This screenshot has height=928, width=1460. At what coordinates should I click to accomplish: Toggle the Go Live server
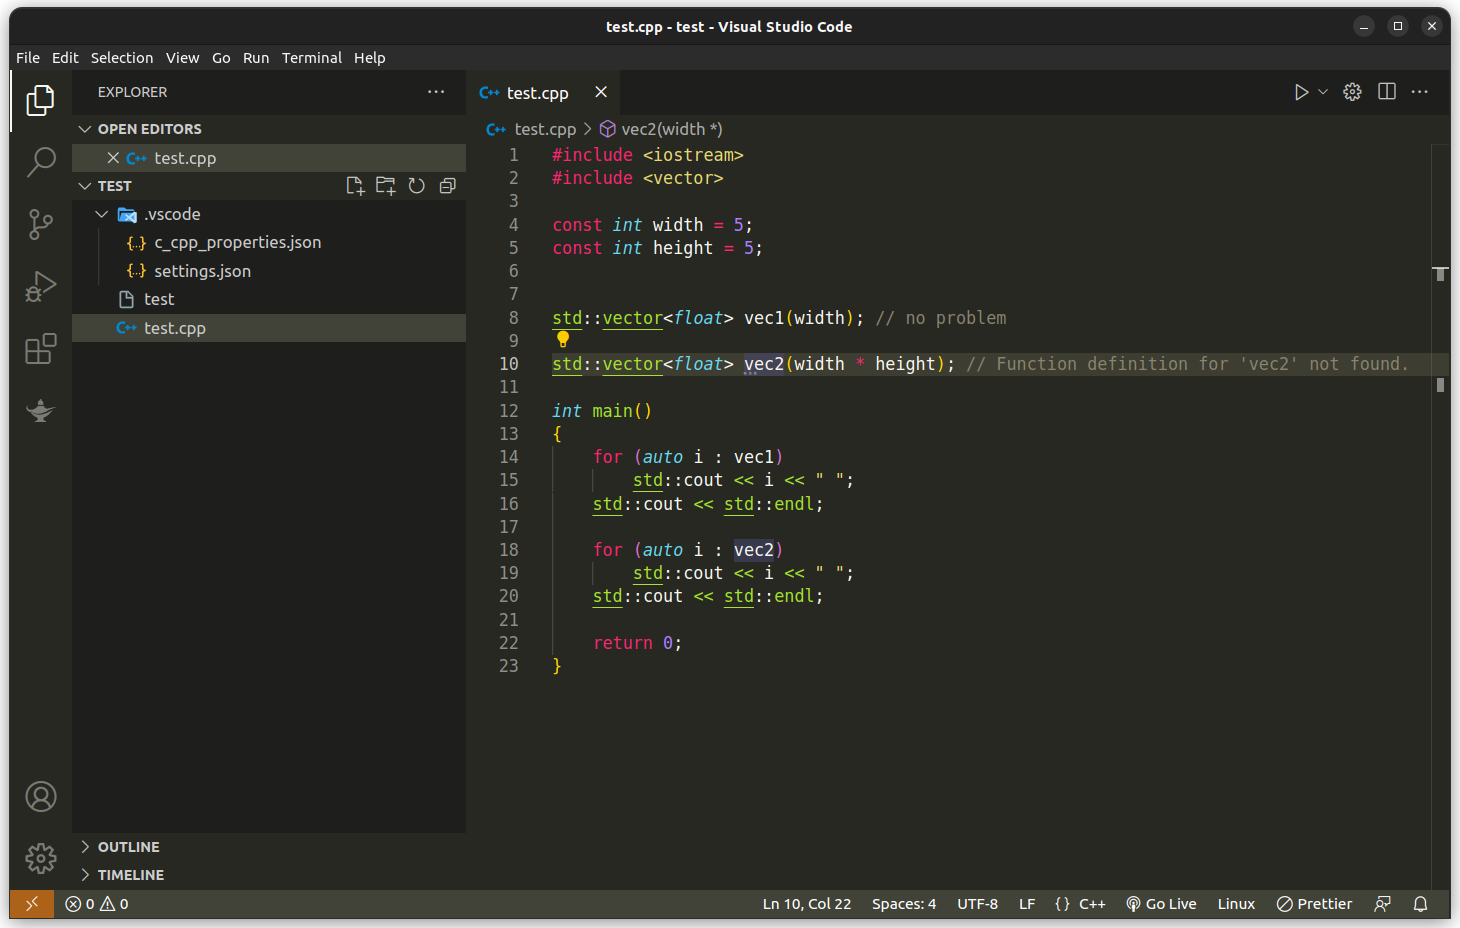click(x=1160, y=903)
